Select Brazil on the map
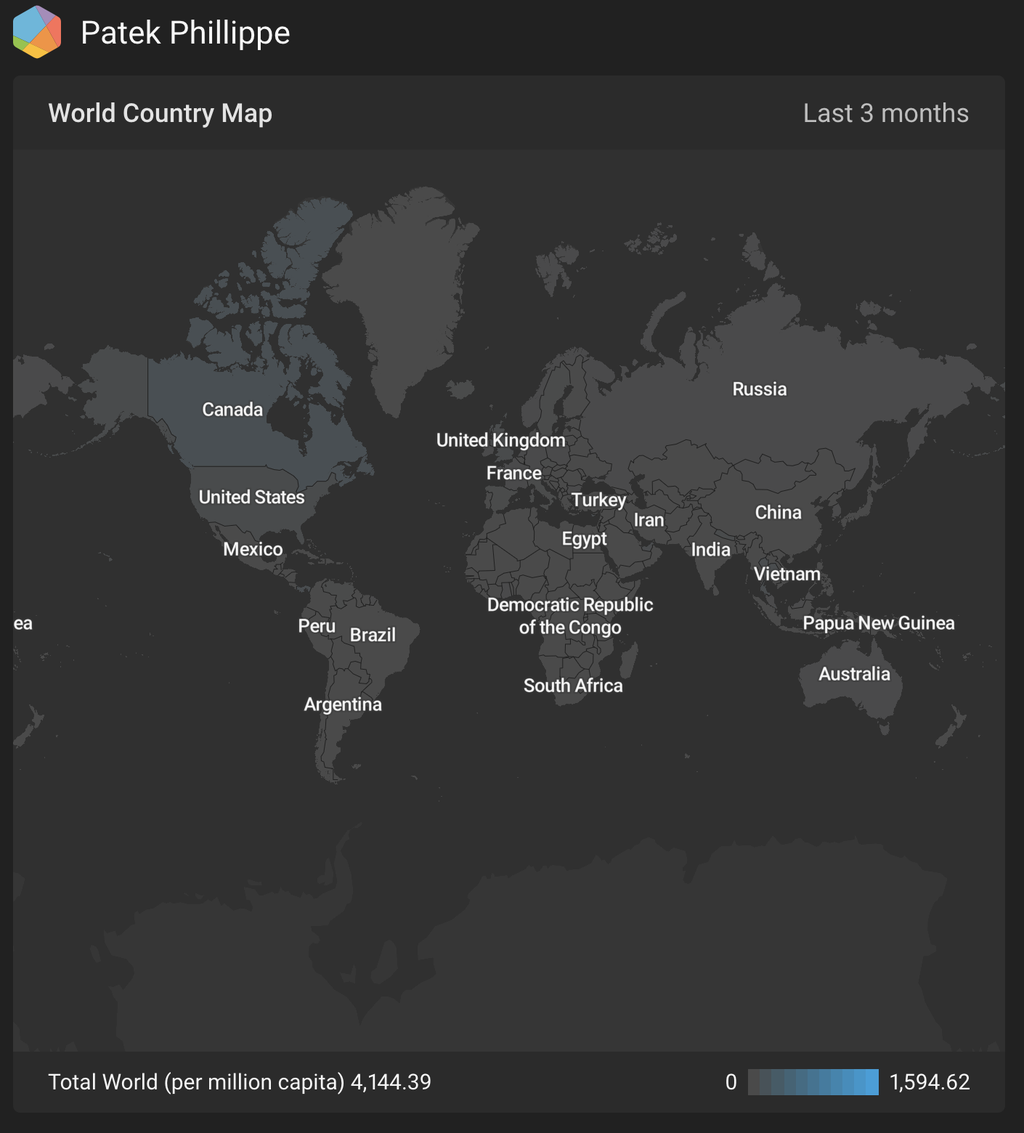The width and height of the screenshot is (1024, 1133). point(373,635)
